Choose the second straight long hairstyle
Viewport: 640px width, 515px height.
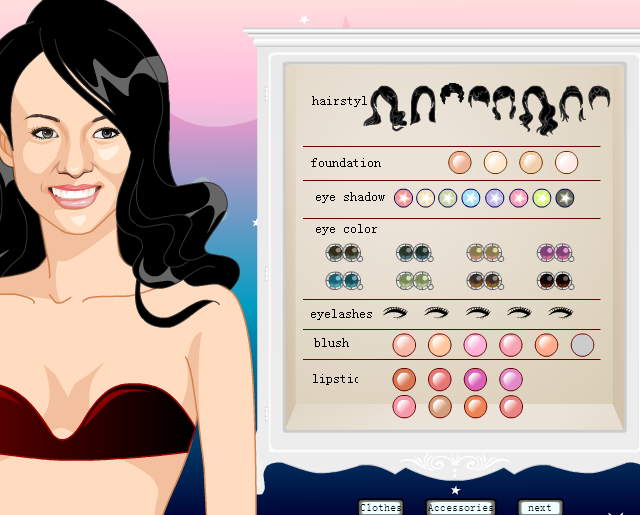point(423,104)
